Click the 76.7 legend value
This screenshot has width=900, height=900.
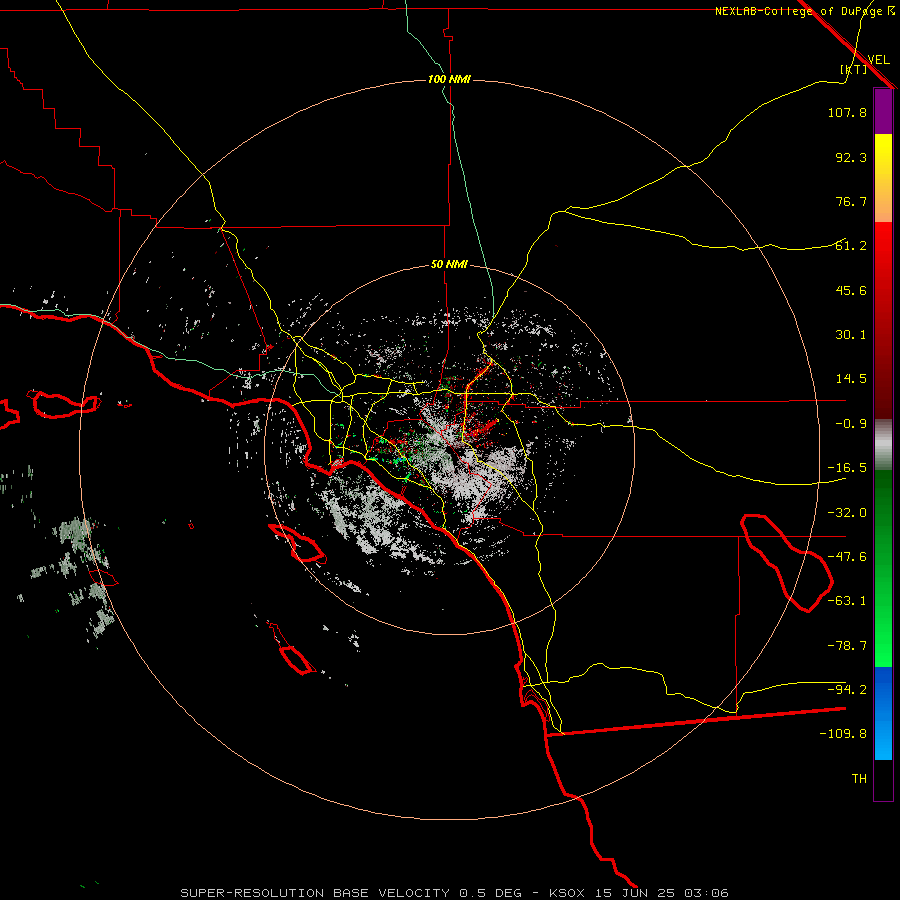coord(851,201)
